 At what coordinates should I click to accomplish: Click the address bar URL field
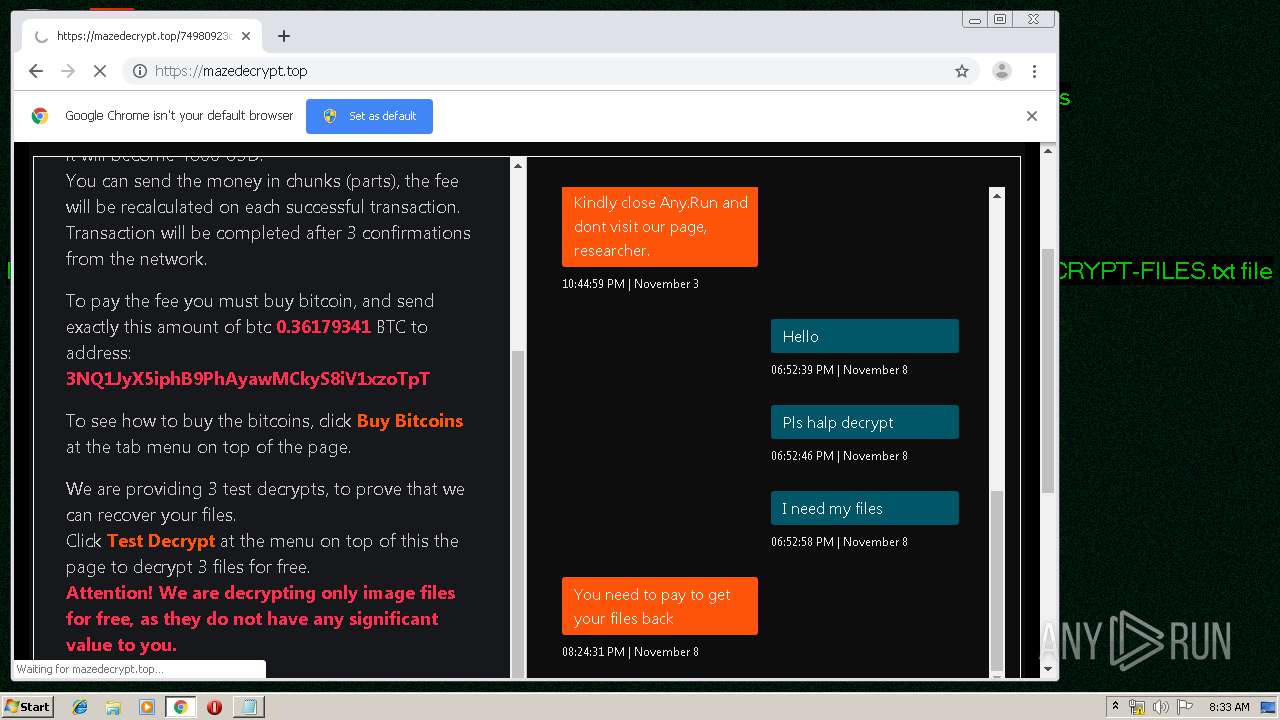(x=550, y=71)
